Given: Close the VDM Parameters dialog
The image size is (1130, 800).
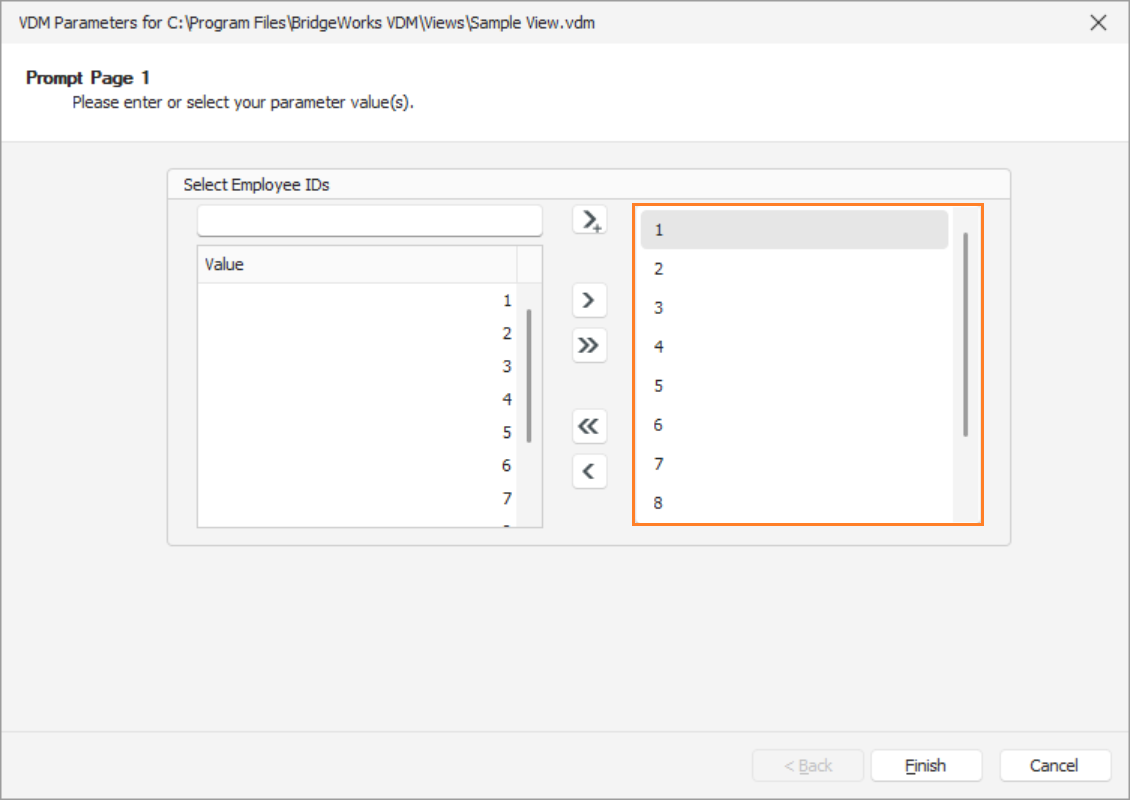Looking at the screenshot, I should click(x=1098, y=22).
